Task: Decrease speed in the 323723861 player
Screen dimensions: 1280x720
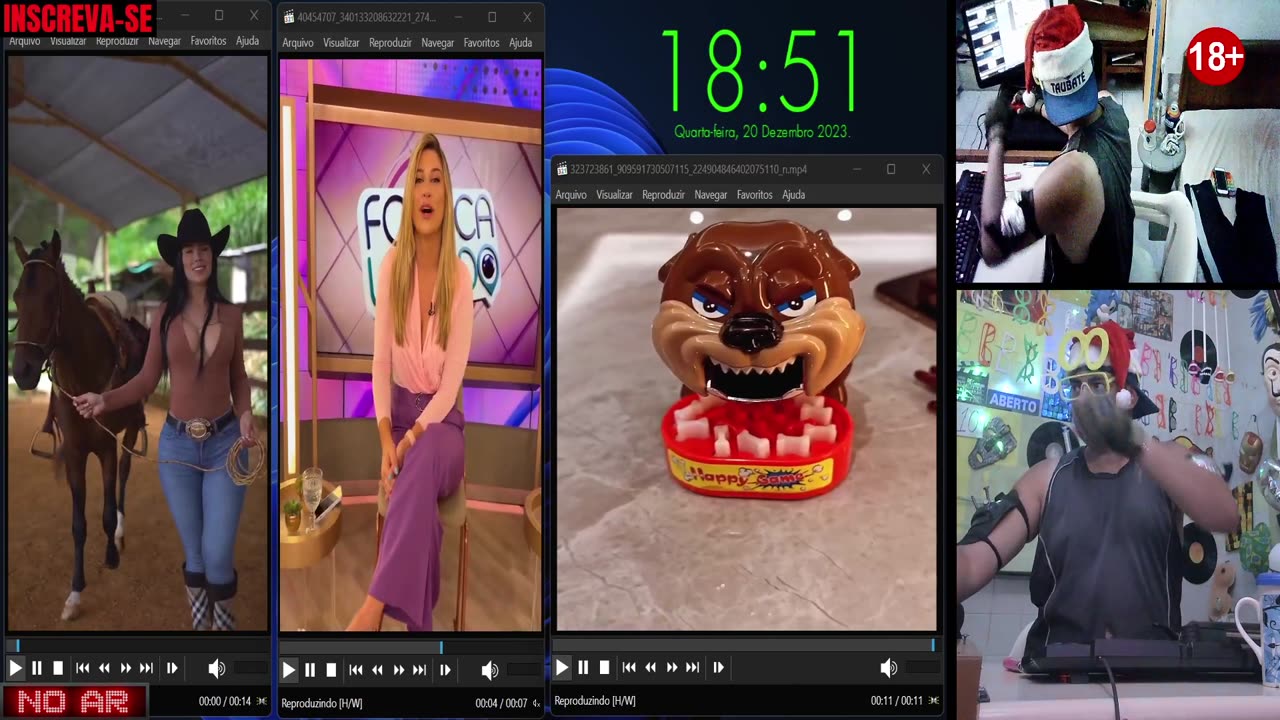Action: click(x=650, y=667)
